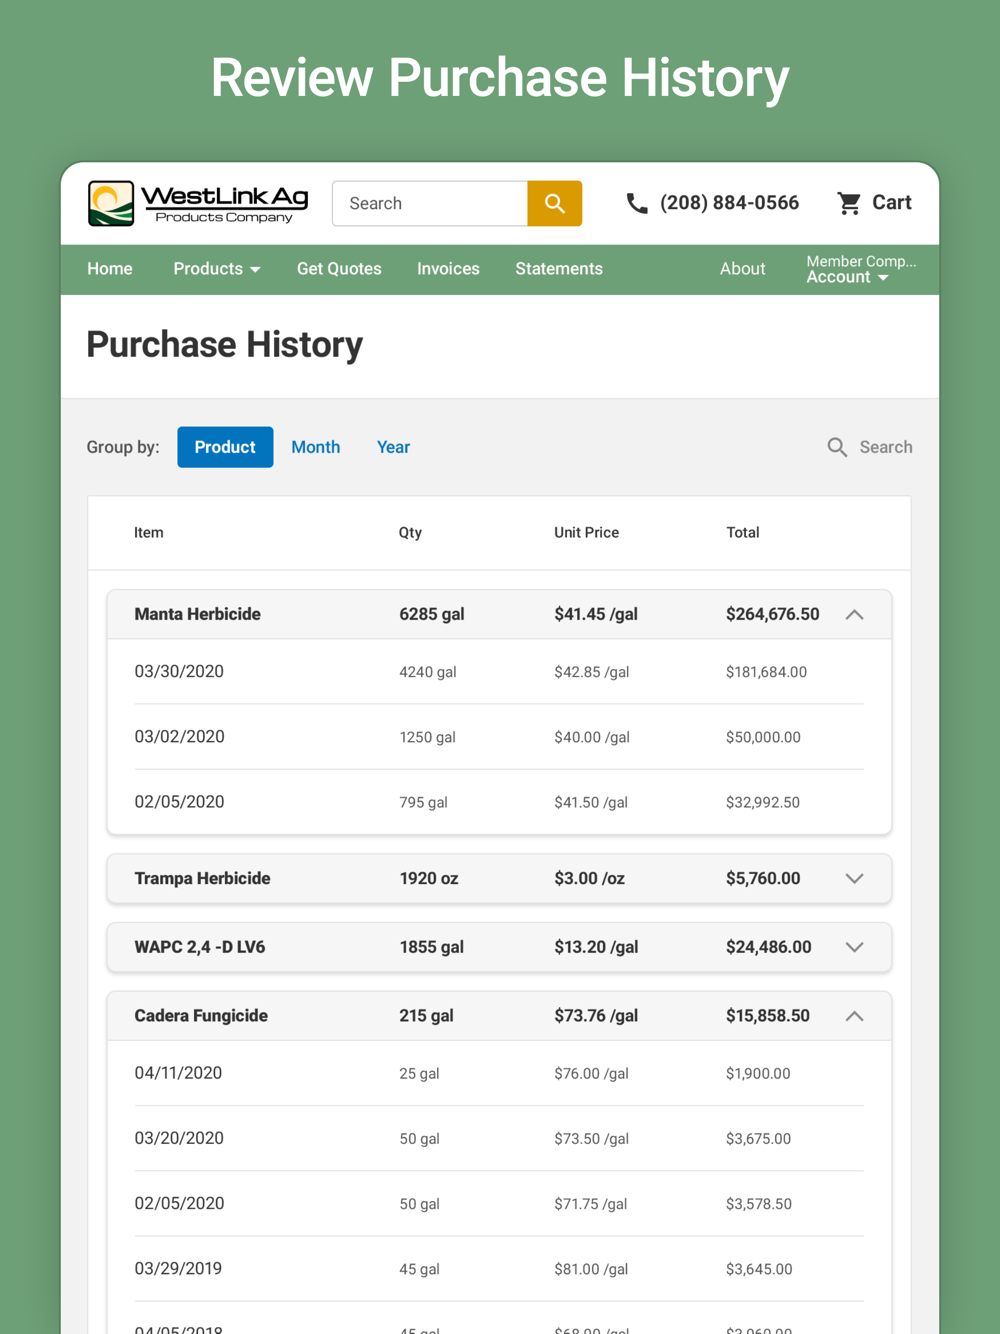This screenshot has width=1000, height=1334.
Task: Group purchases by Product
Action: tap(225, 447)
